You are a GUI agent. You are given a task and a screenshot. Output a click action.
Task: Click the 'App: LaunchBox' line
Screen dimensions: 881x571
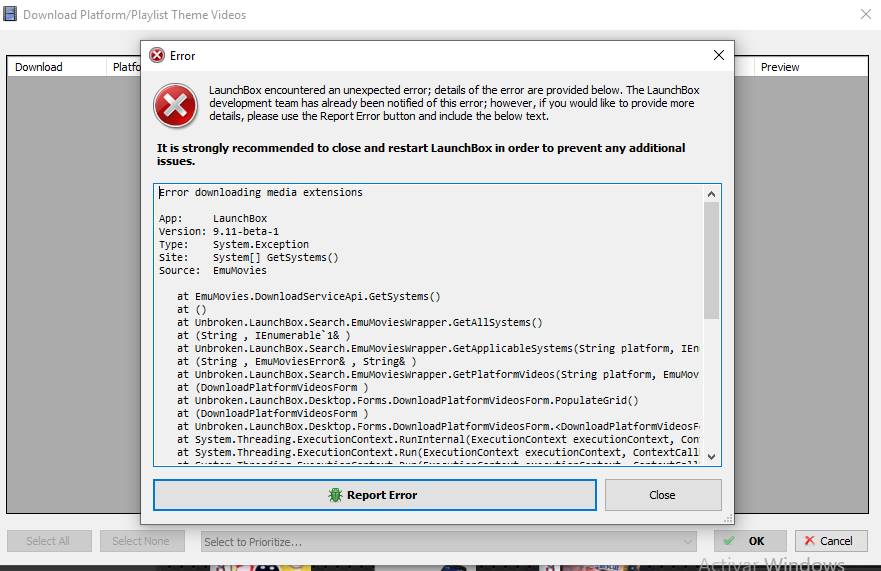click(x=212, y=218)
